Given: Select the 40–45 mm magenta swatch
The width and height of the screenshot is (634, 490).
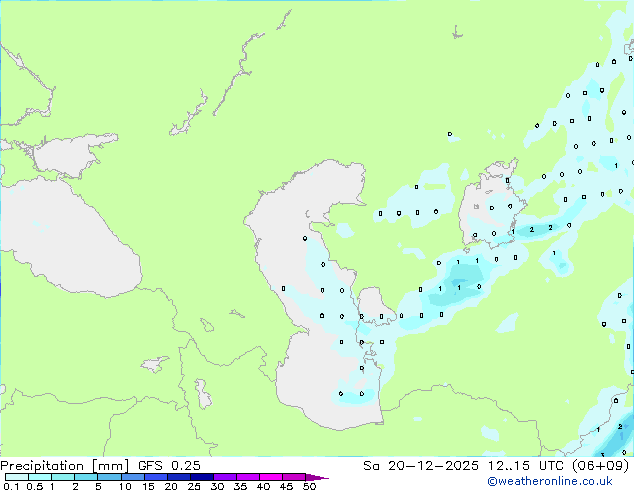Looking at the screenshot, I should pyautogui.click(x=271, y=477).
